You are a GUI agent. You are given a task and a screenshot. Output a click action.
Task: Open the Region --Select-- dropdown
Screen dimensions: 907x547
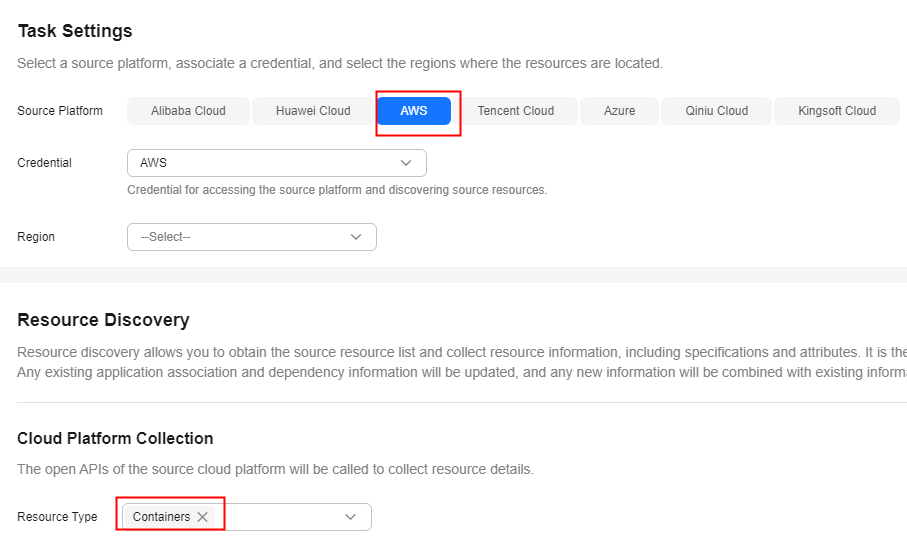click(x=252, y=237)
